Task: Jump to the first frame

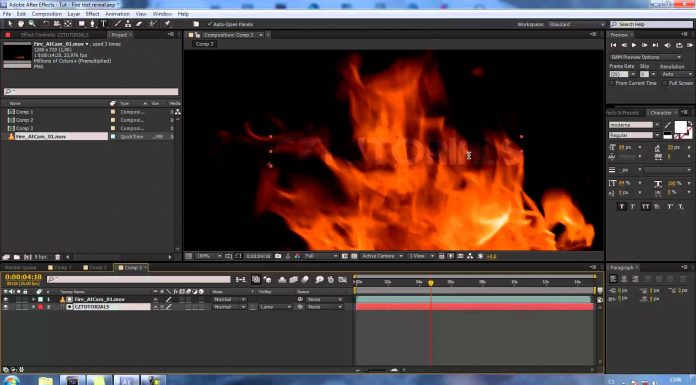Action: (x=613, y=45)
